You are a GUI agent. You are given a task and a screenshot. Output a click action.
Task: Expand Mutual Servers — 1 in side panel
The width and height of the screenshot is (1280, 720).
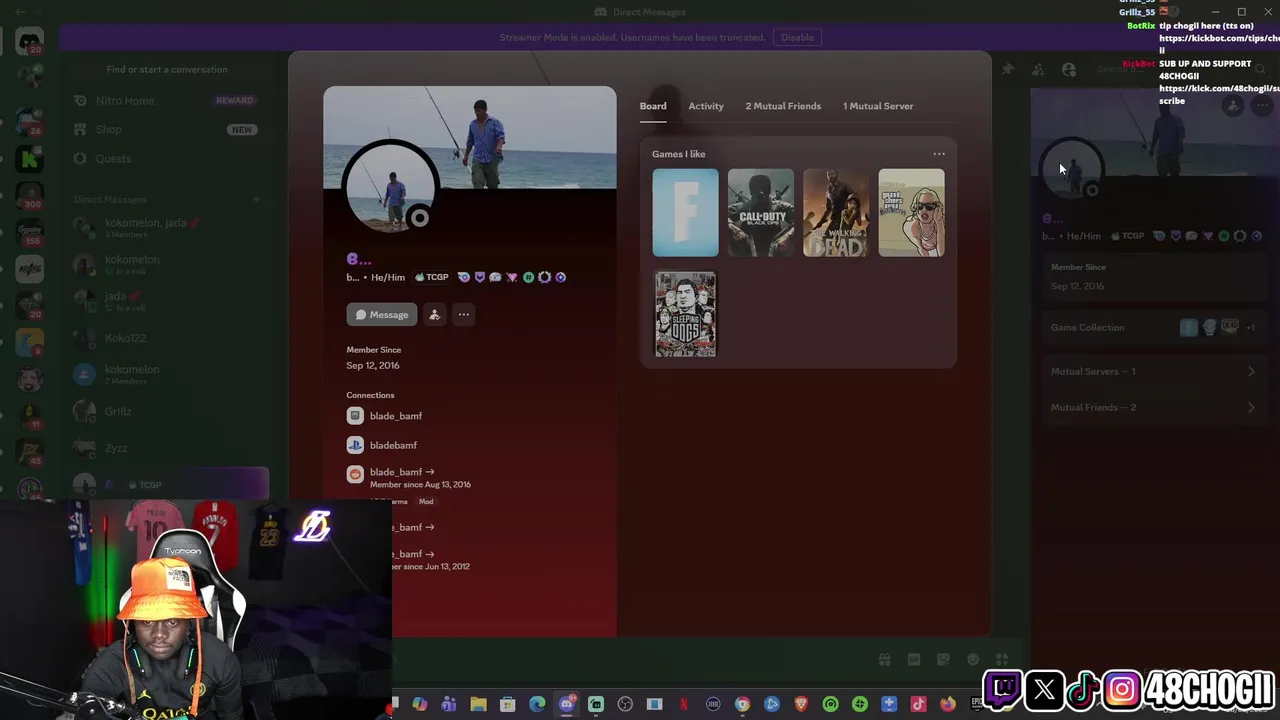click(1152, 372)
